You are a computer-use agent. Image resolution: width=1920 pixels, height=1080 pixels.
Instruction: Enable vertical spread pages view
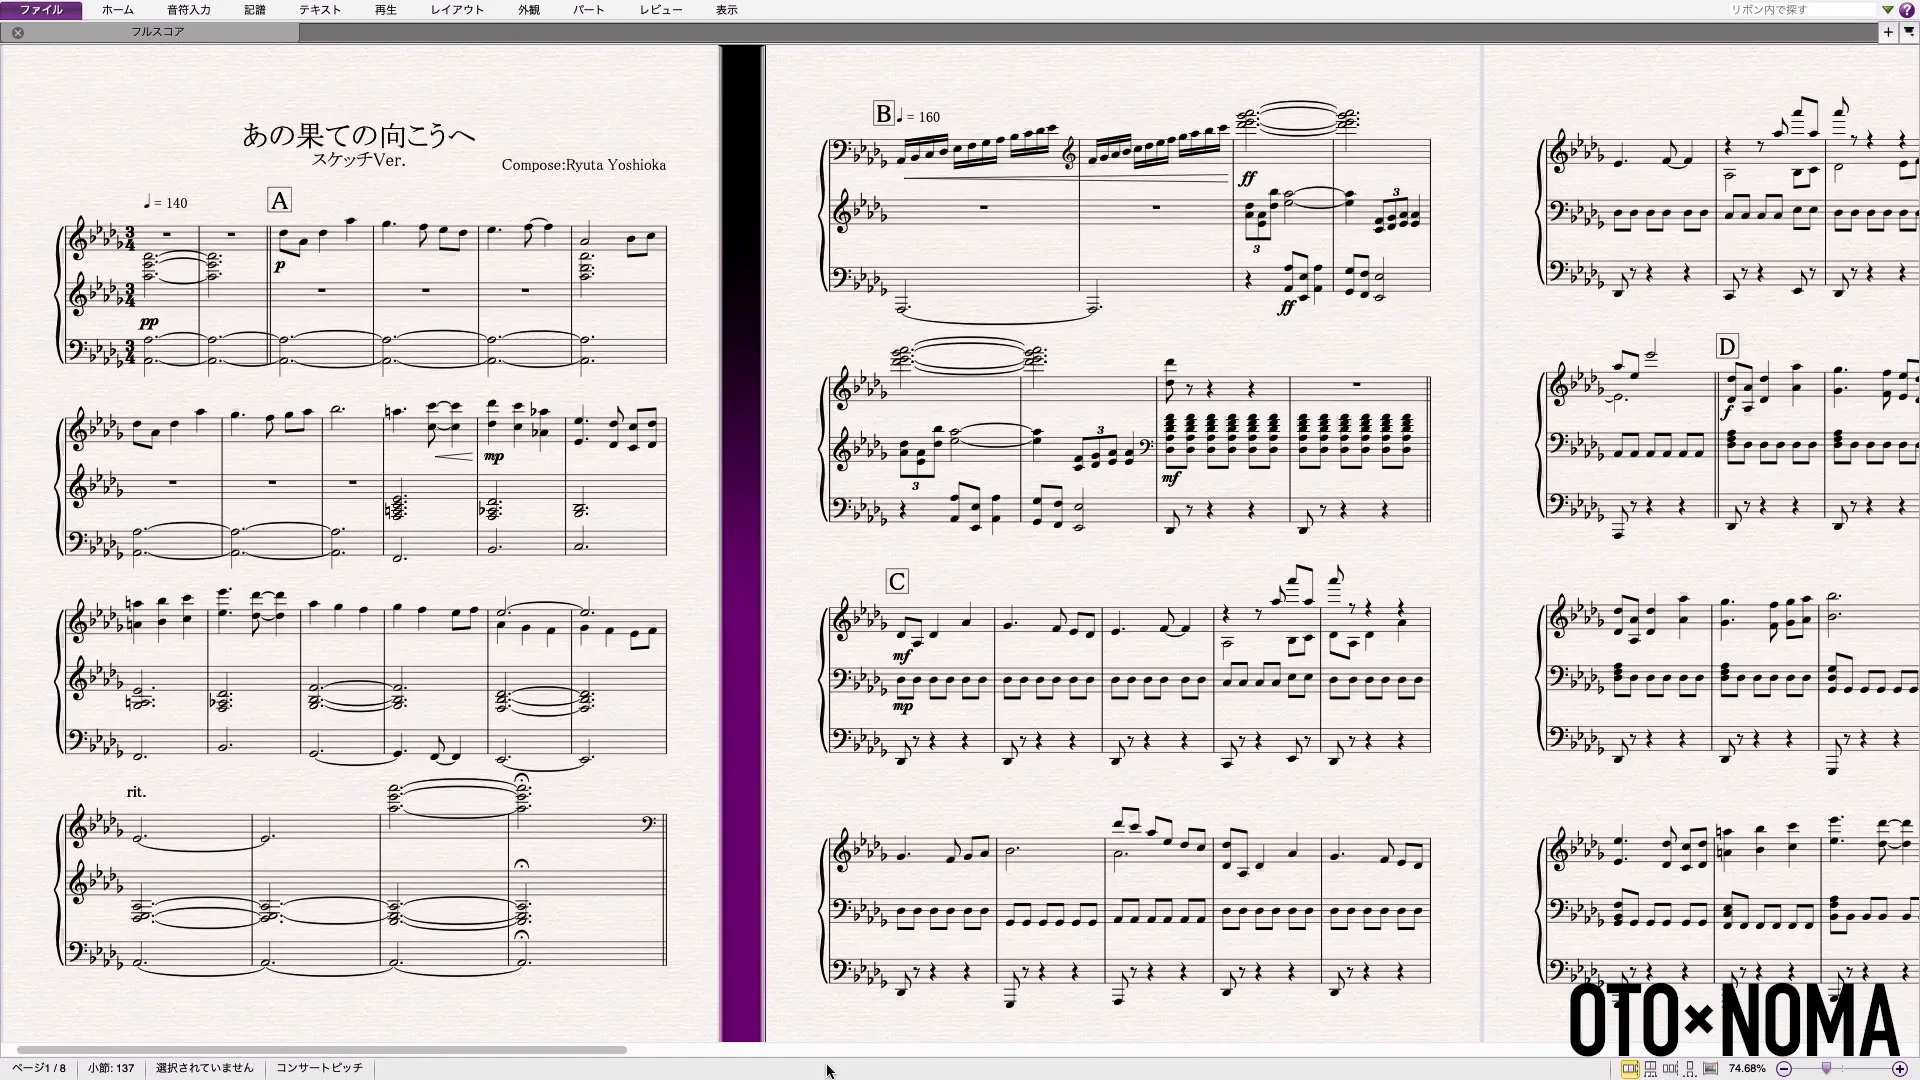1650,1069
